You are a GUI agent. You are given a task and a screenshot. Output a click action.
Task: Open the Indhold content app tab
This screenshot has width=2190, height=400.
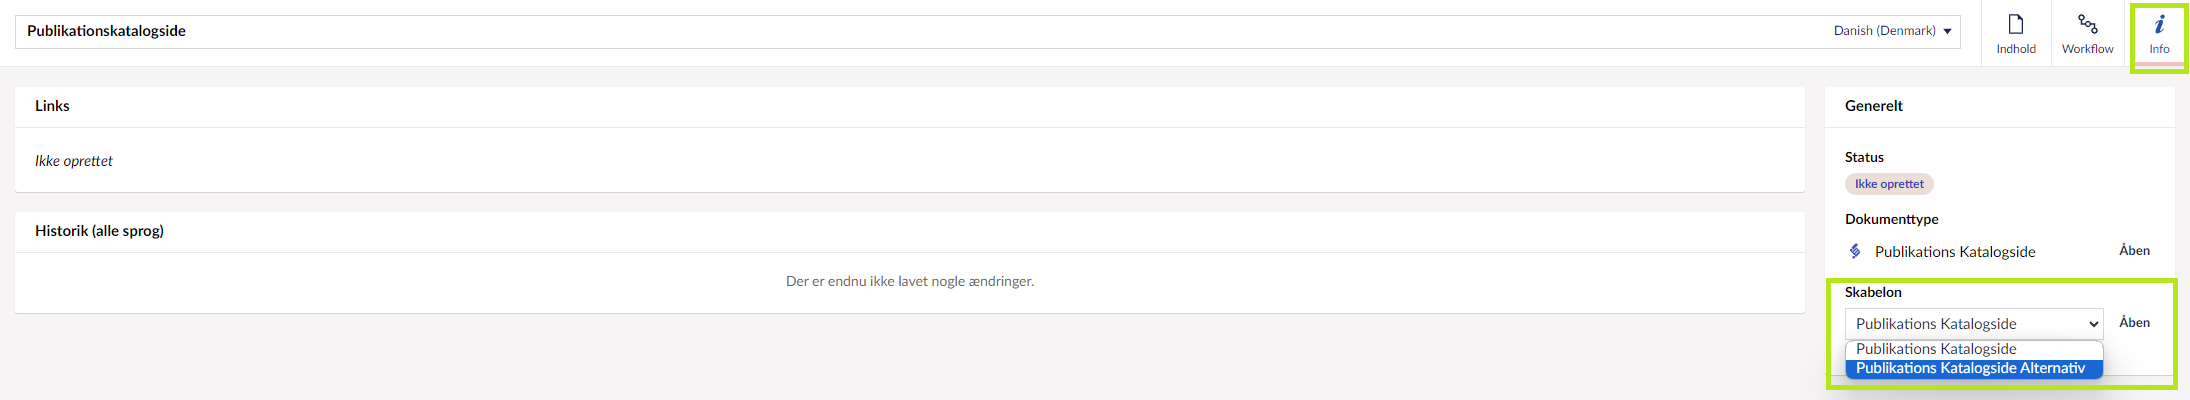(x=2015, y=34)
